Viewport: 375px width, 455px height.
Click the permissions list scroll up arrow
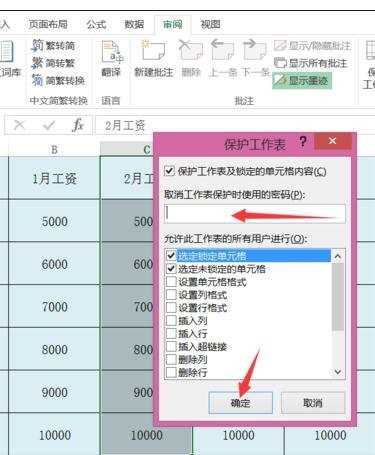click(338, 256)
